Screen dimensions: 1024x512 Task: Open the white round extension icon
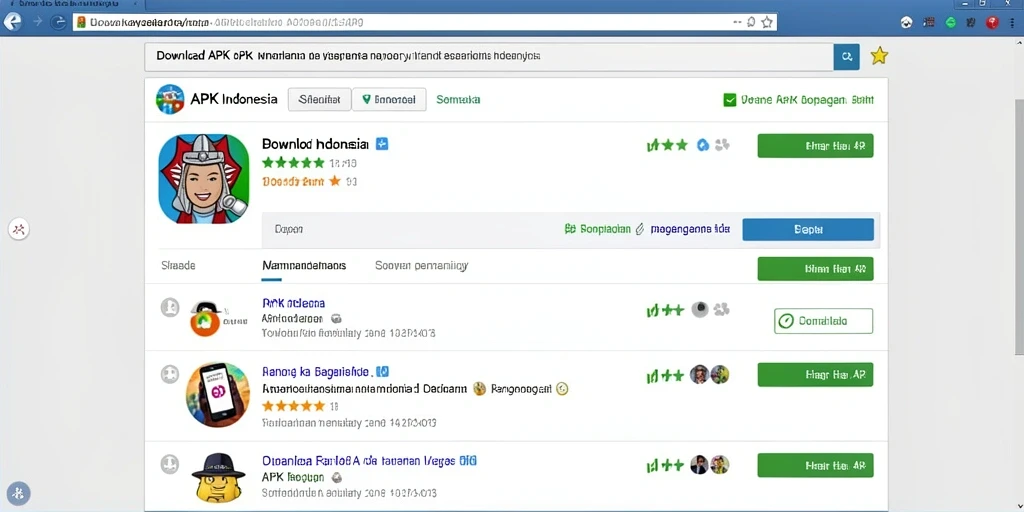pos(906,22)
